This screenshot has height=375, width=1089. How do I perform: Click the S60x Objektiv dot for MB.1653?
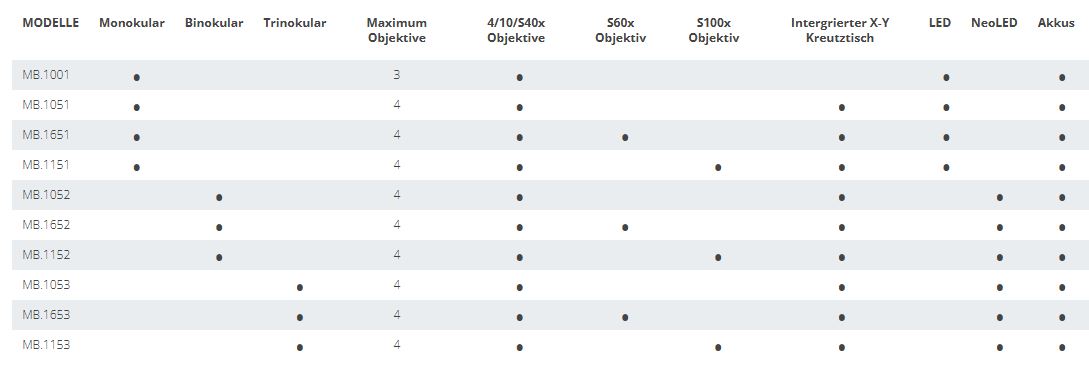pos(625,317)
